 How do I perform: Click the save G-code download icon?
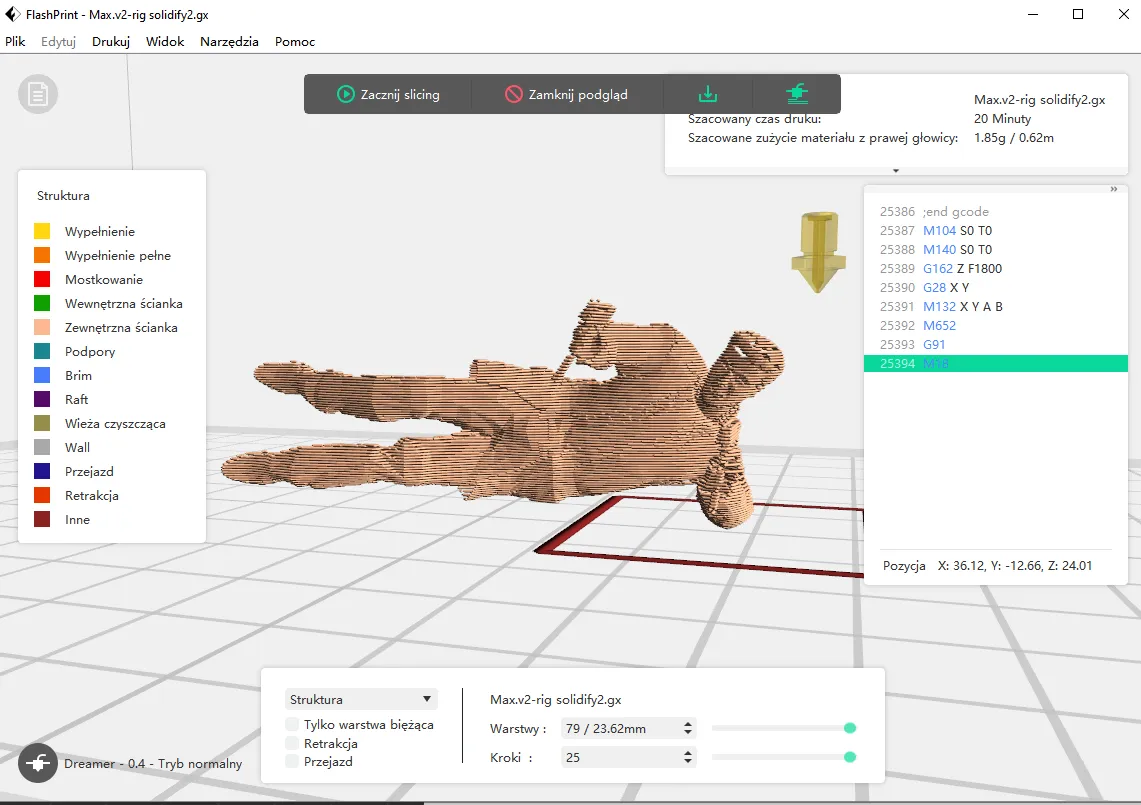pos(708,94)
